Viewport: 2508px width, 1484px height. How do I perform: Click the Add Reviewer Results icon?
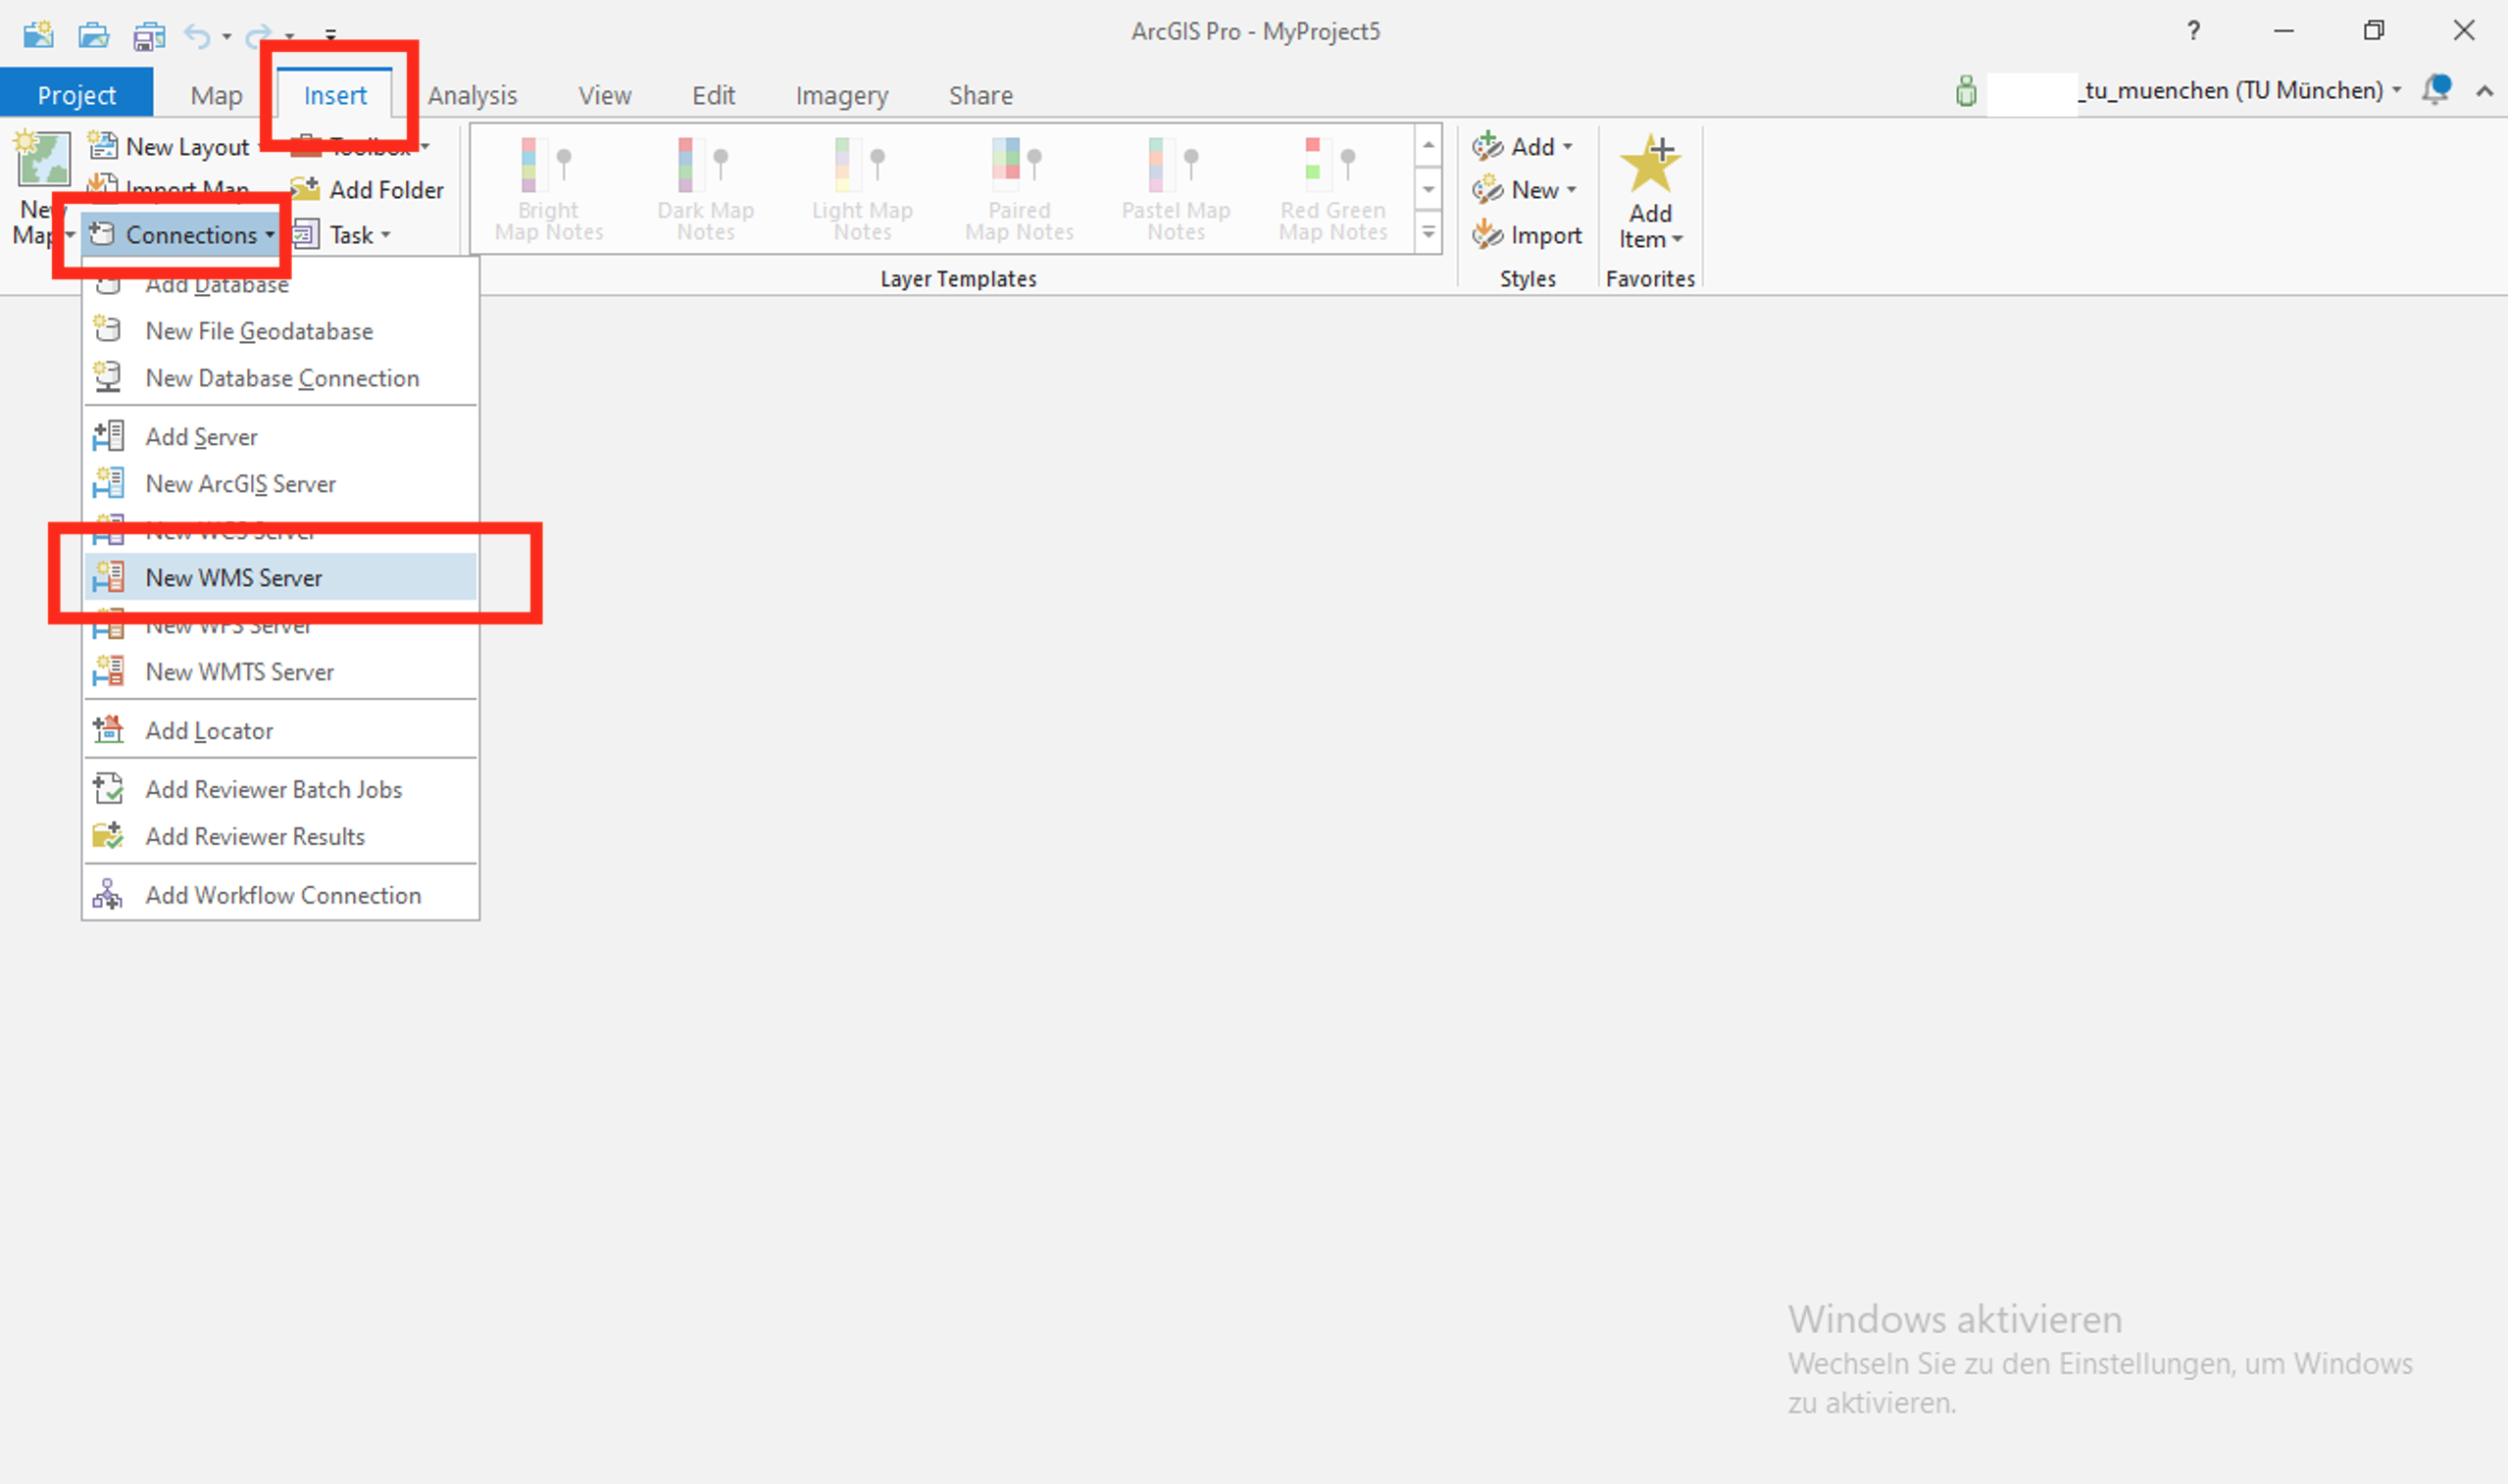(108, 836)
